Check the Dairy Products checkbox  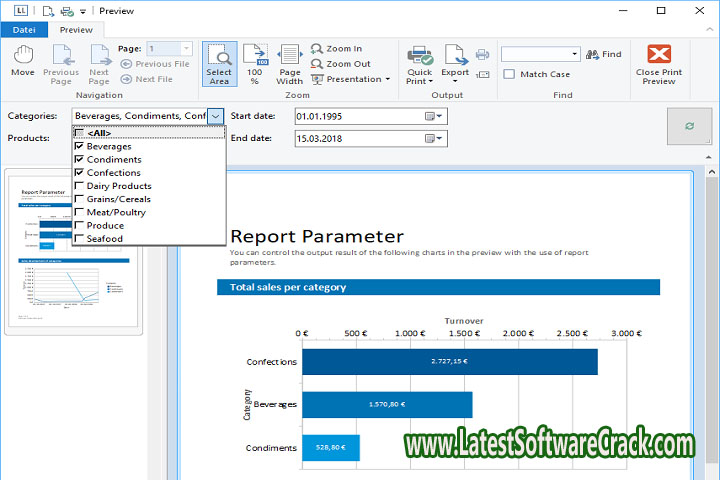click(x=79, y=186)
